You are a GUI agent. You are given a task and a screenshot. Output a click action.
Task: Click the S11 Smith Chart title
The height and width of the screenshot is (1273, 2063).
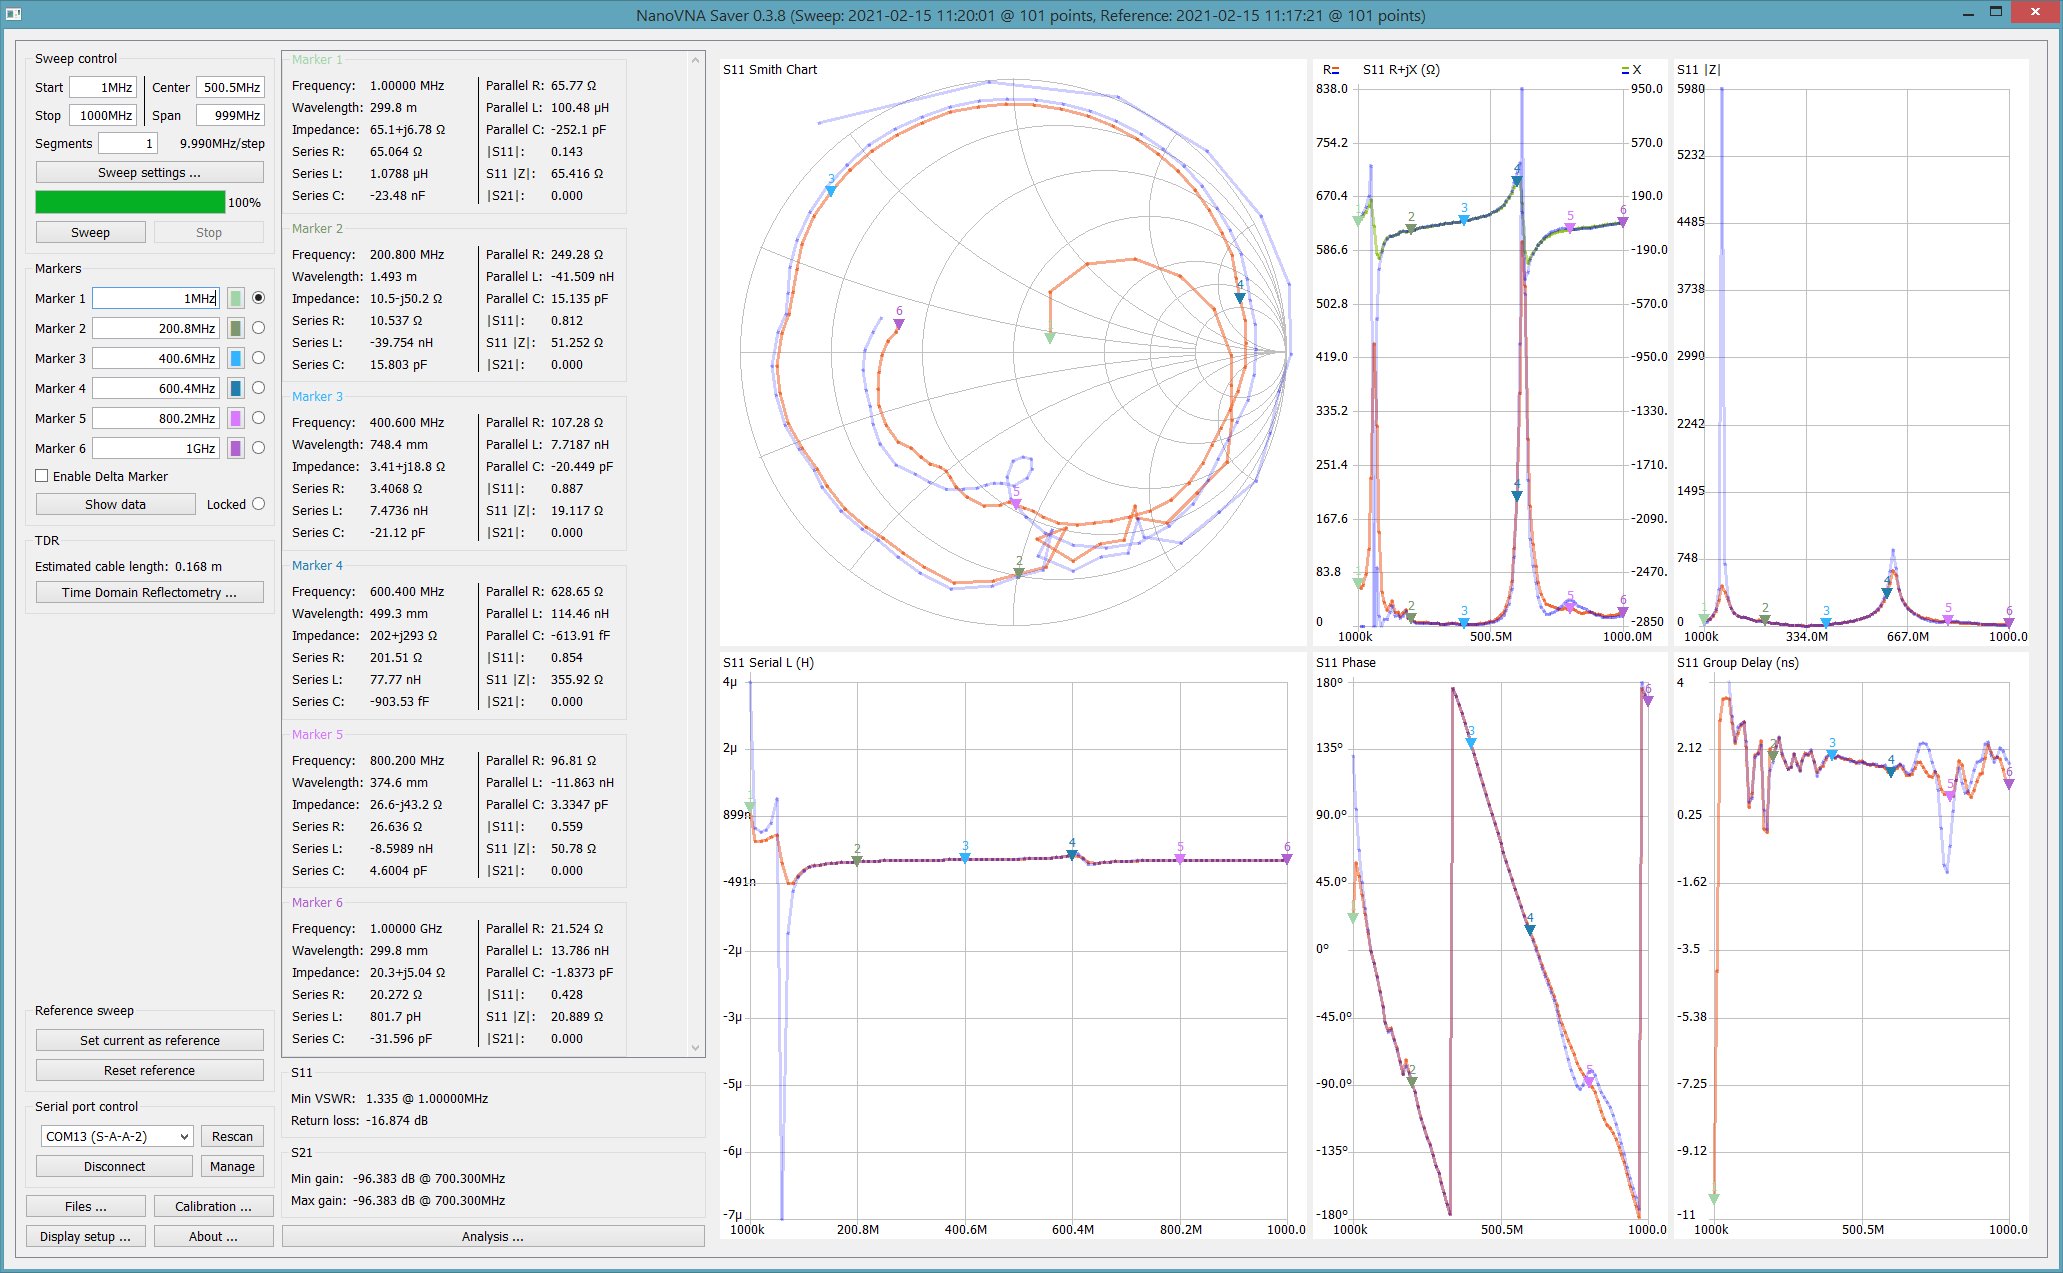[769, 69]
